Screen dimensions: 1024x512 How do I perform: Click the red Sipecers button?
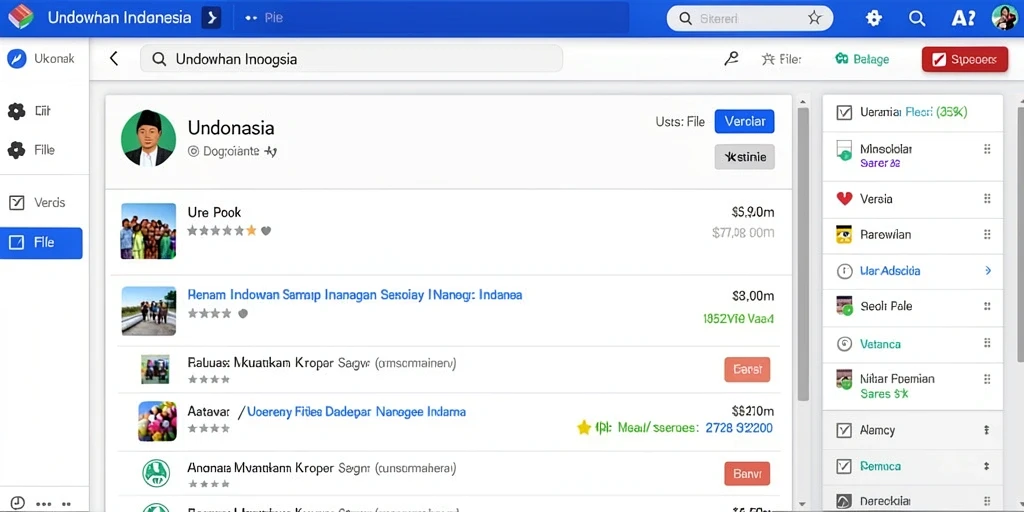point(965,59)
